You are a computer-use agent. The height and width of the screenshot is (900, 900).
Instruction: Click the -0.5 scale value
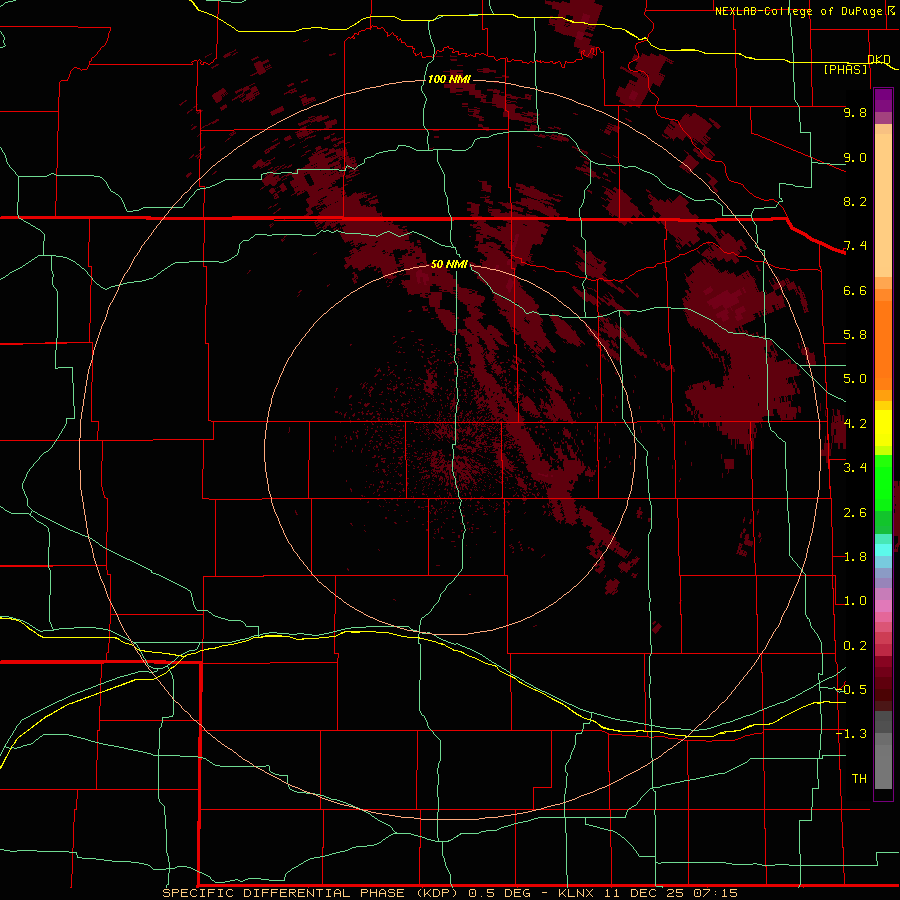851,690
